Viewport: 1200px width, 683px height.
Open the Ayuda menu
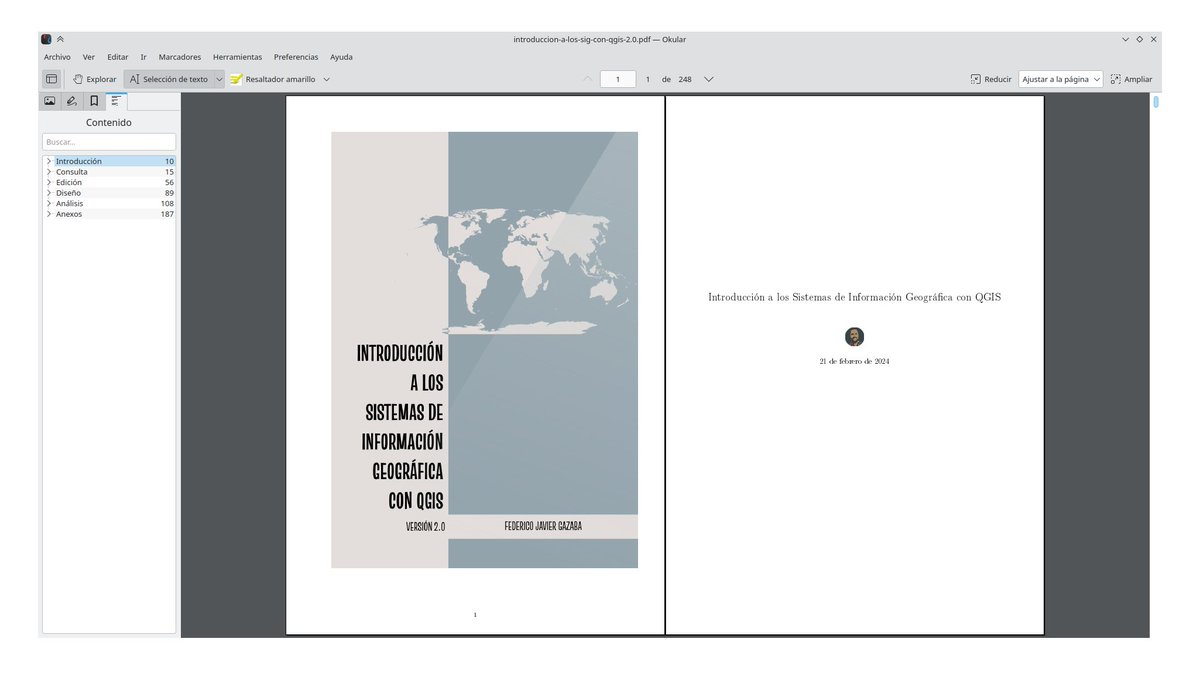(341, 57)
